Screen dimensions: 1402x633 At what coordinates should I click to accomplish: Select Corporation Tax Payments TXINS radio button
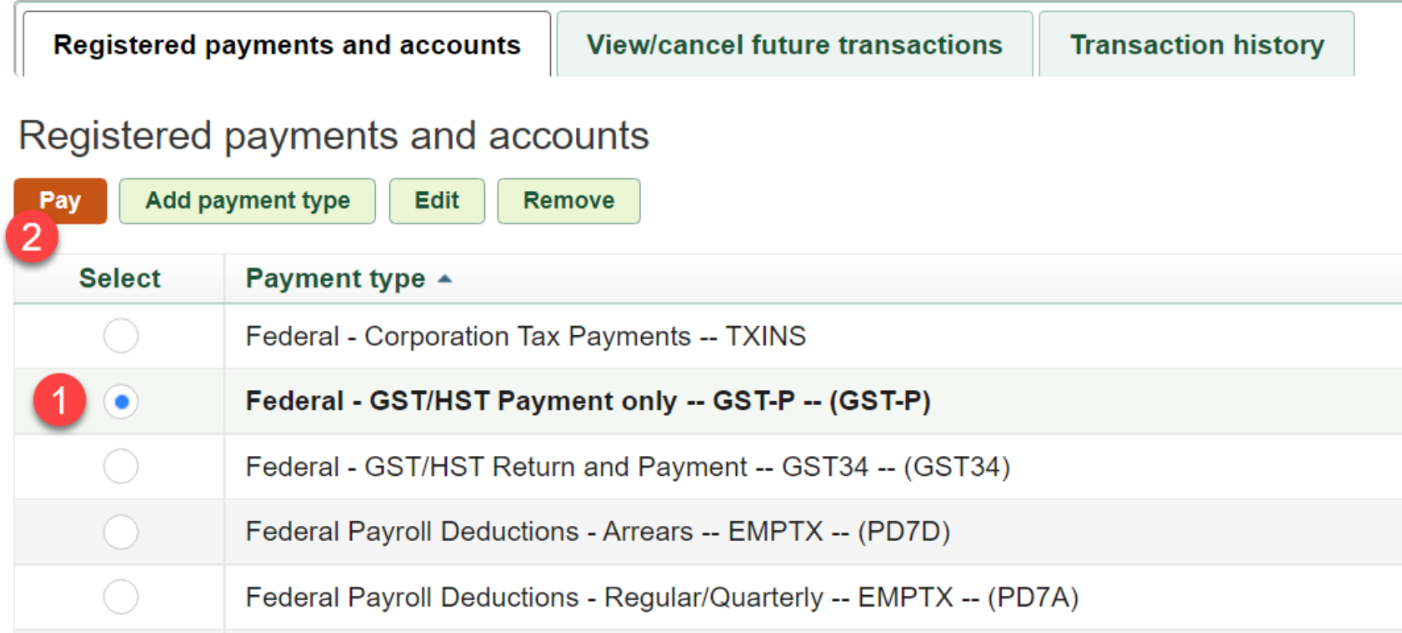tap(121, 337)
